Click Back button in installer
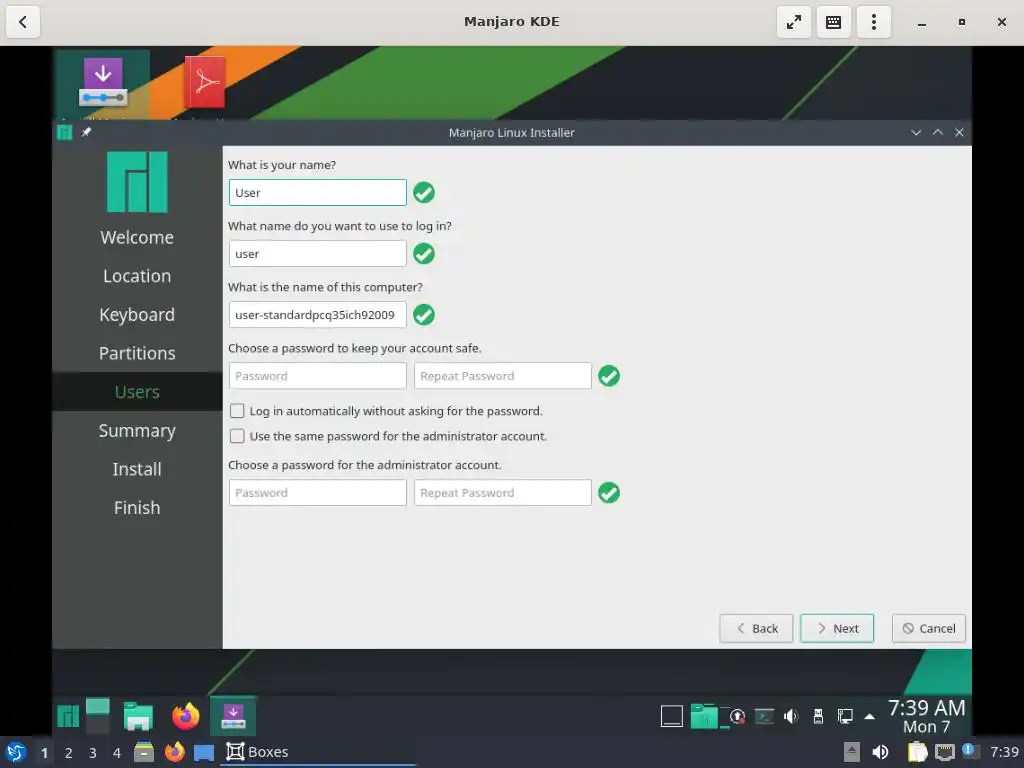This screenshot has height=768, width=1024. (756, 628)
